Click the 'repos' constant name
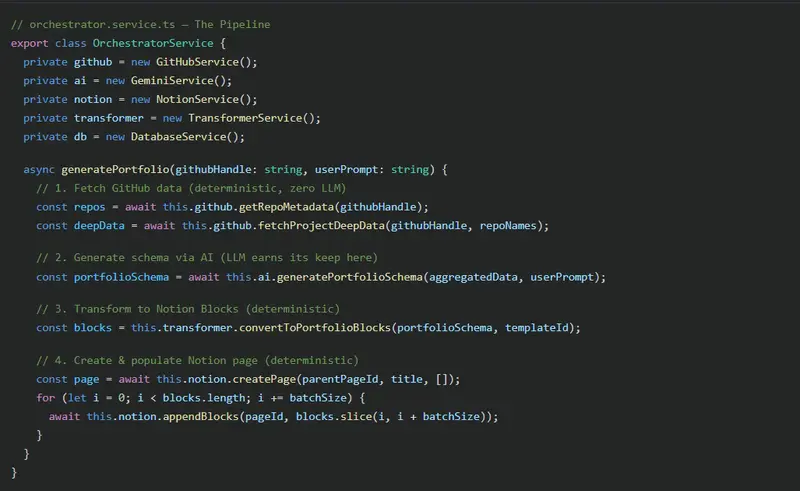 [89, 207]
